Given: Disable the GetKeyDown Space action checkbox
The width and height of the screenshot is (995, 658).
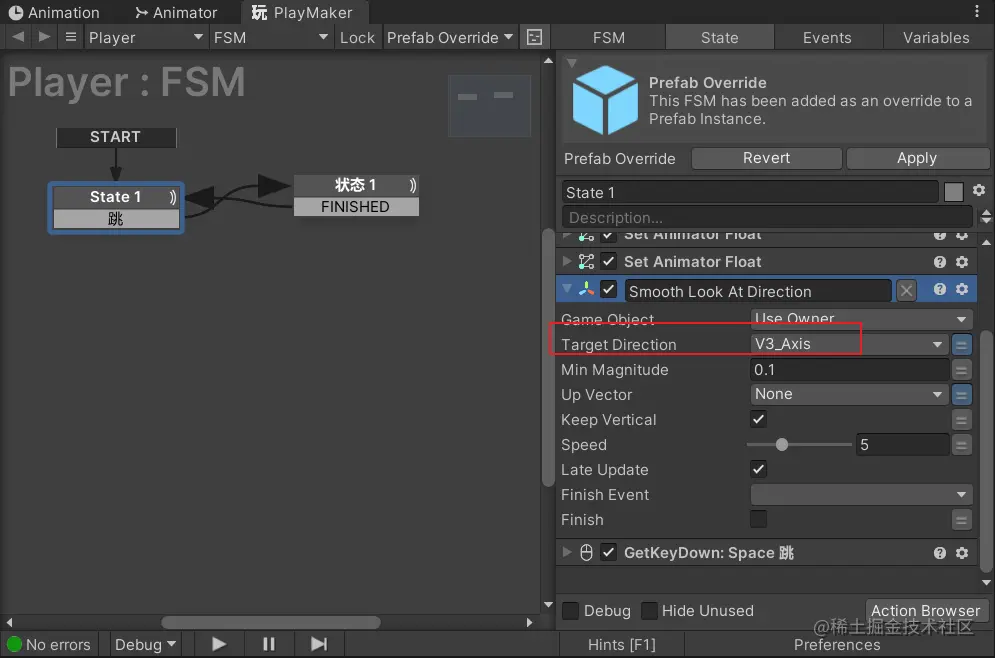Looking at the screenshot, I should (608, 552).
